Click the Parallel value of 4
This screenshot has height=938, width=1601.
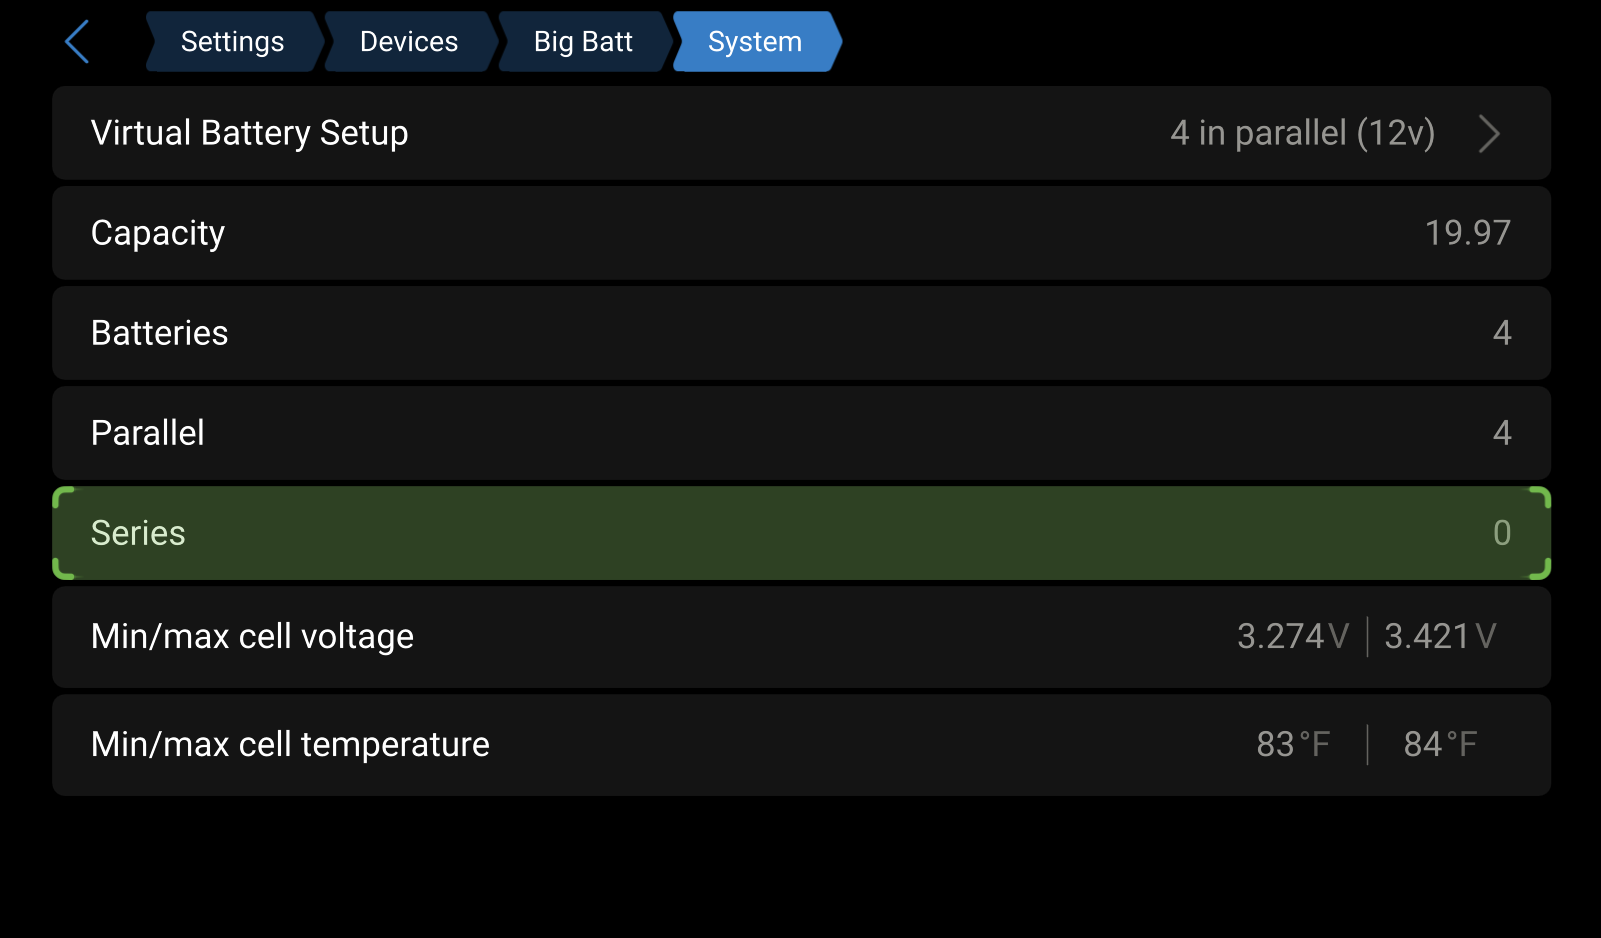[1501, 433]
